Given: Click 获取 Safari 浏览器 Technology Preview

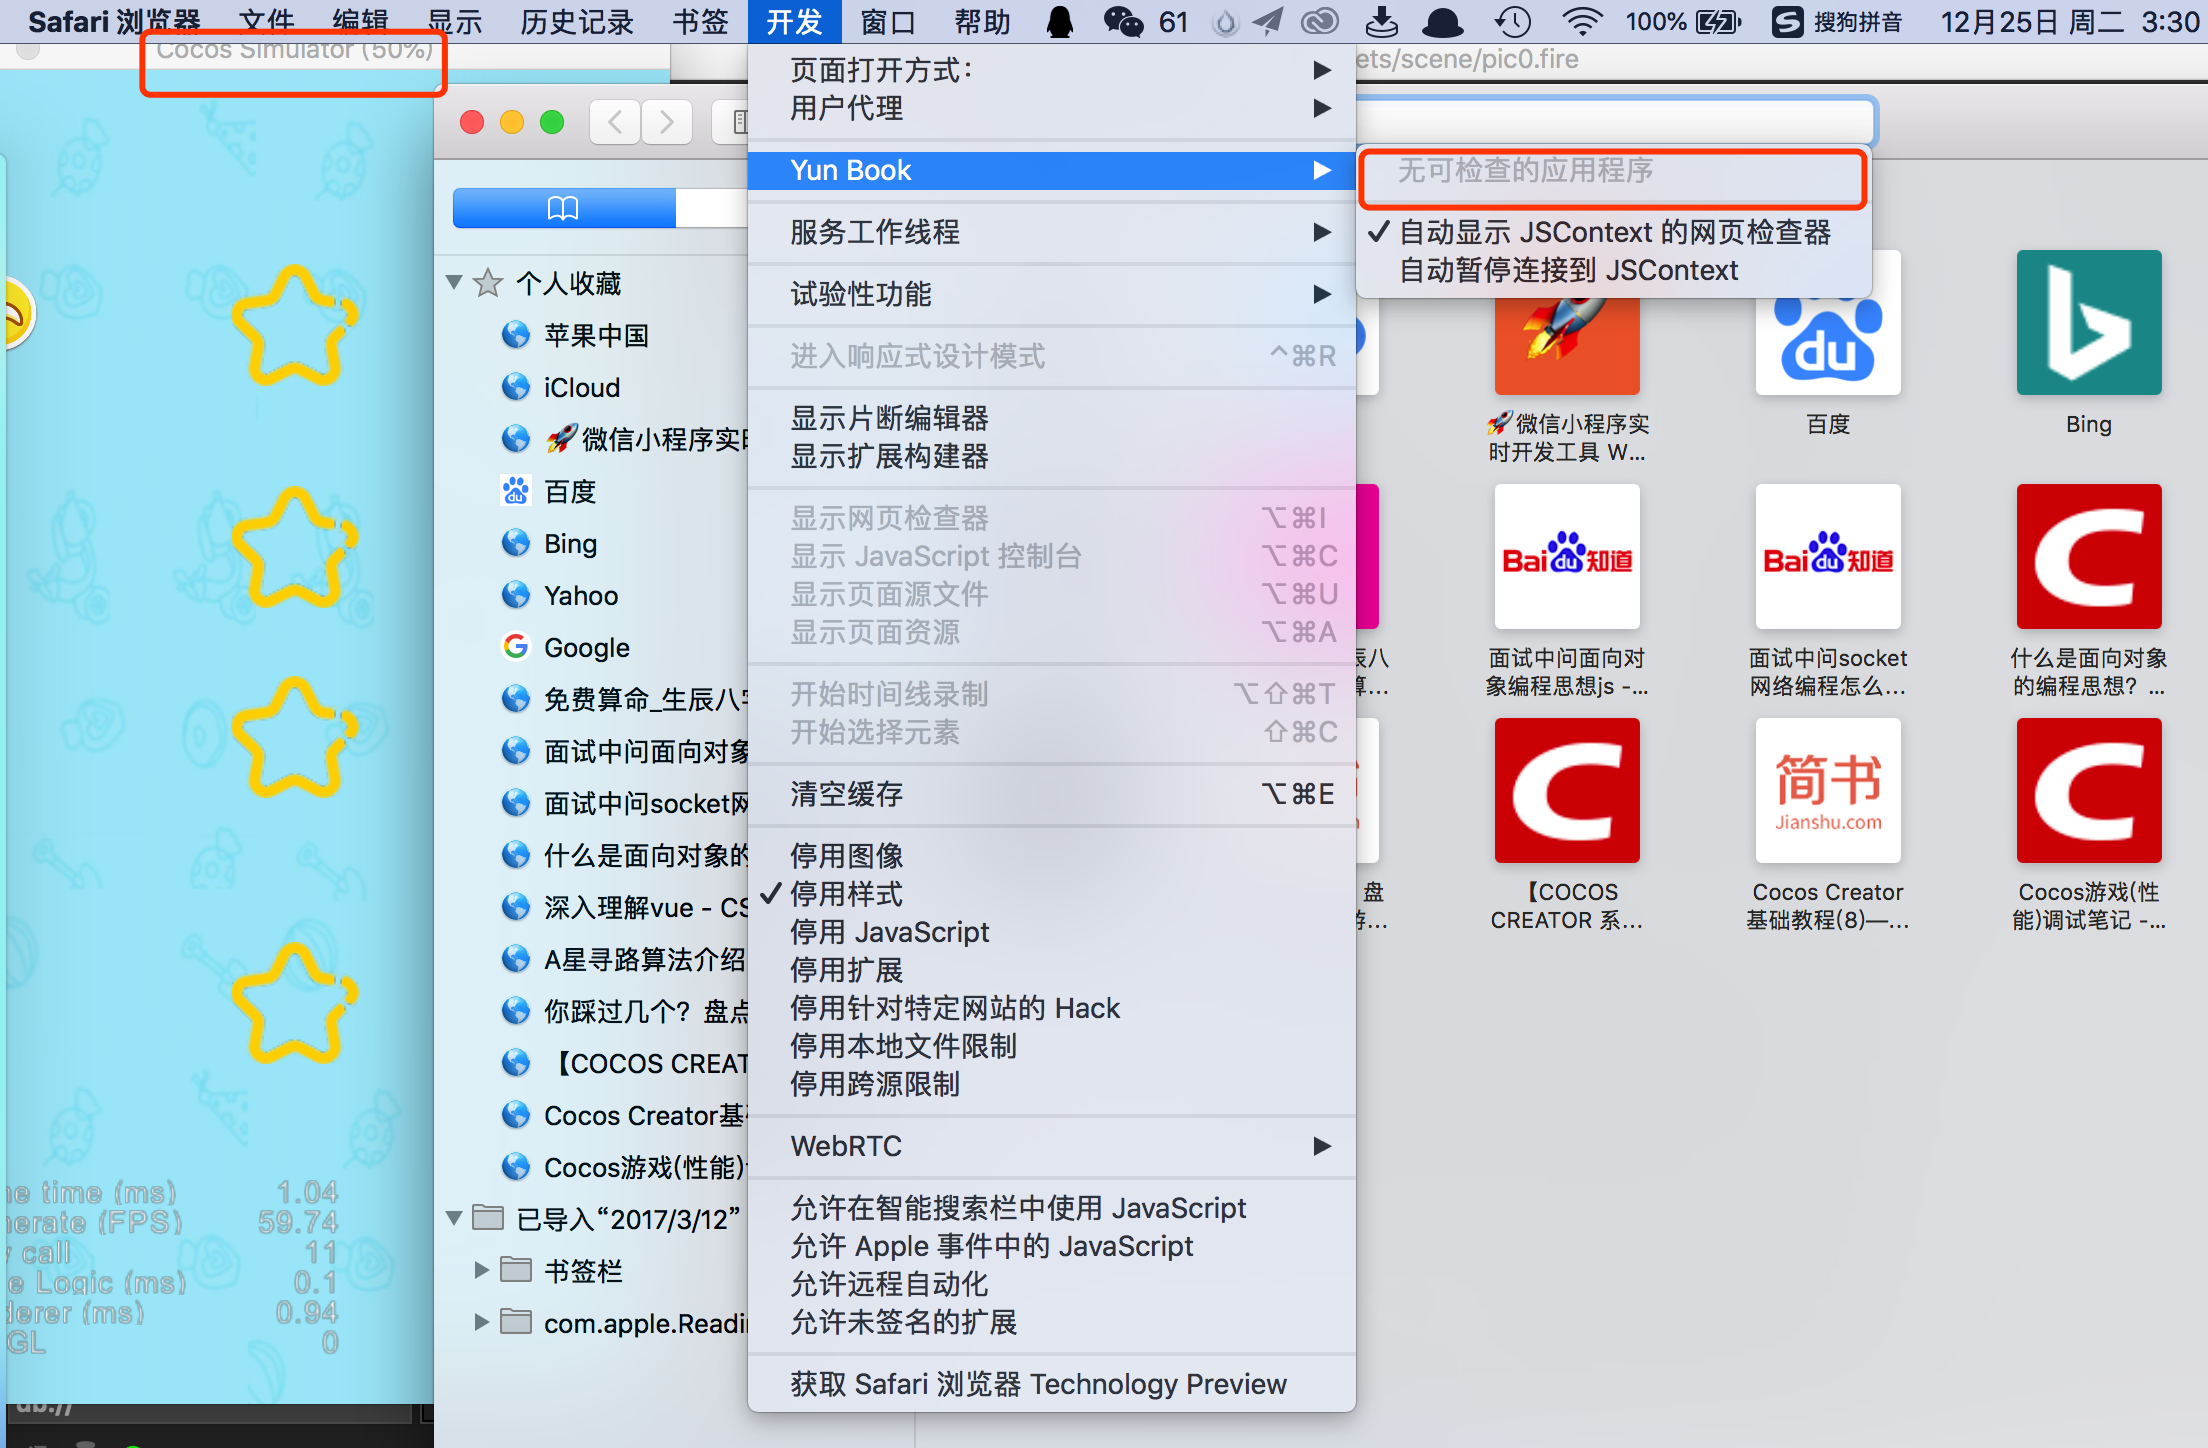Looking at the screenshot, I should (x=1038, y=1384).
